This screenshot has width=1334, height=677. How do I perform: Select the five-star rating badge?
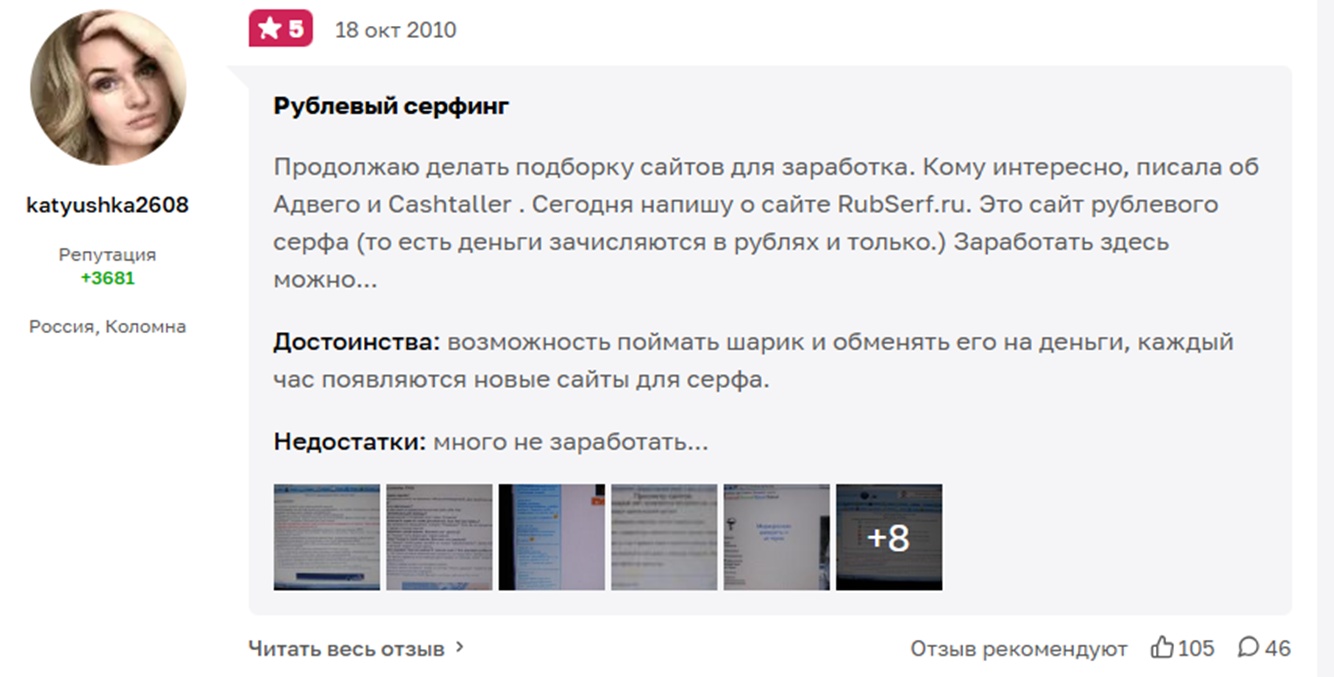pyautogui.click(x=281, y=29)
